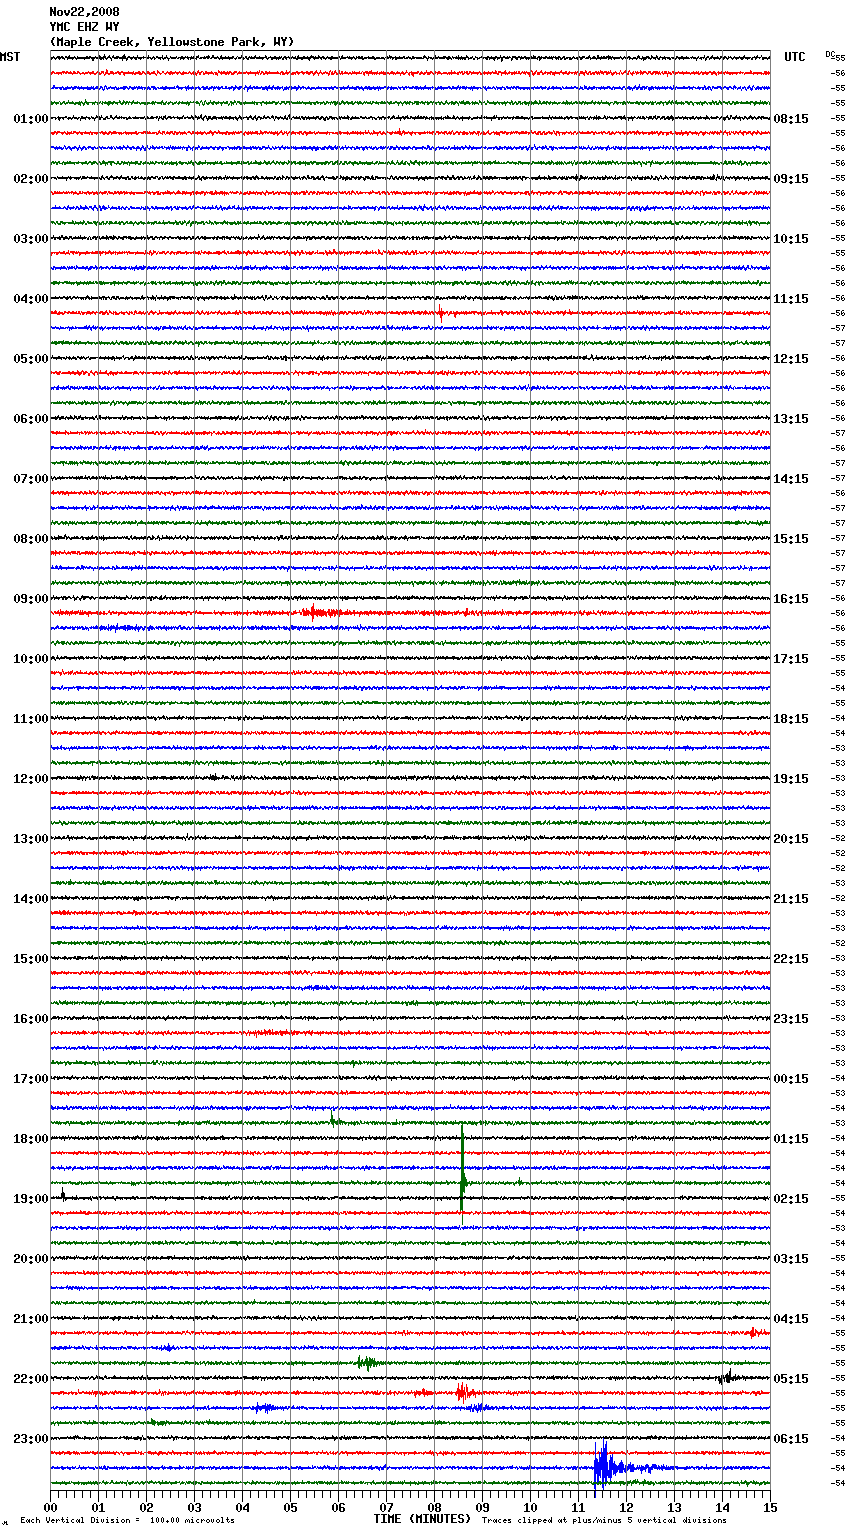This screenshot has height=1534, width=850.
Task: Select the blue wiggle near minute 4.5 at 22:30
Action: pyautogui.click(x=265, y=1407)
